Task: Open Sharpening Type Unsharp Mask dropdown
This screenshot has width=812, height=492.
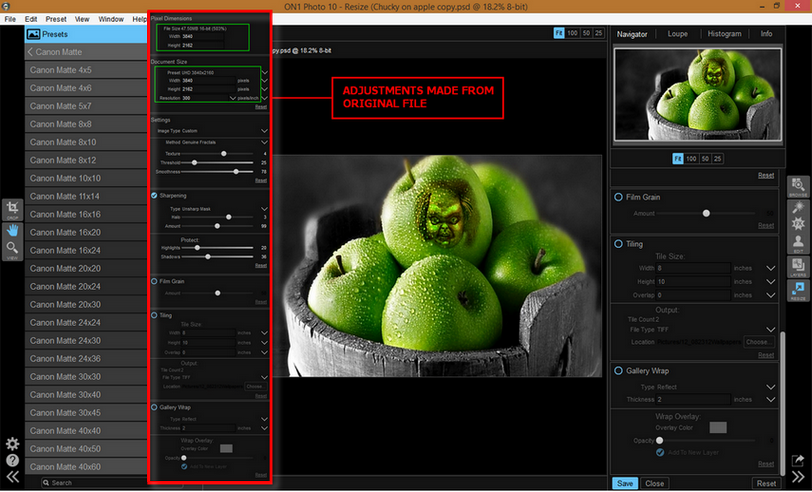Action: pyautogui.click(x=265, y=209)
